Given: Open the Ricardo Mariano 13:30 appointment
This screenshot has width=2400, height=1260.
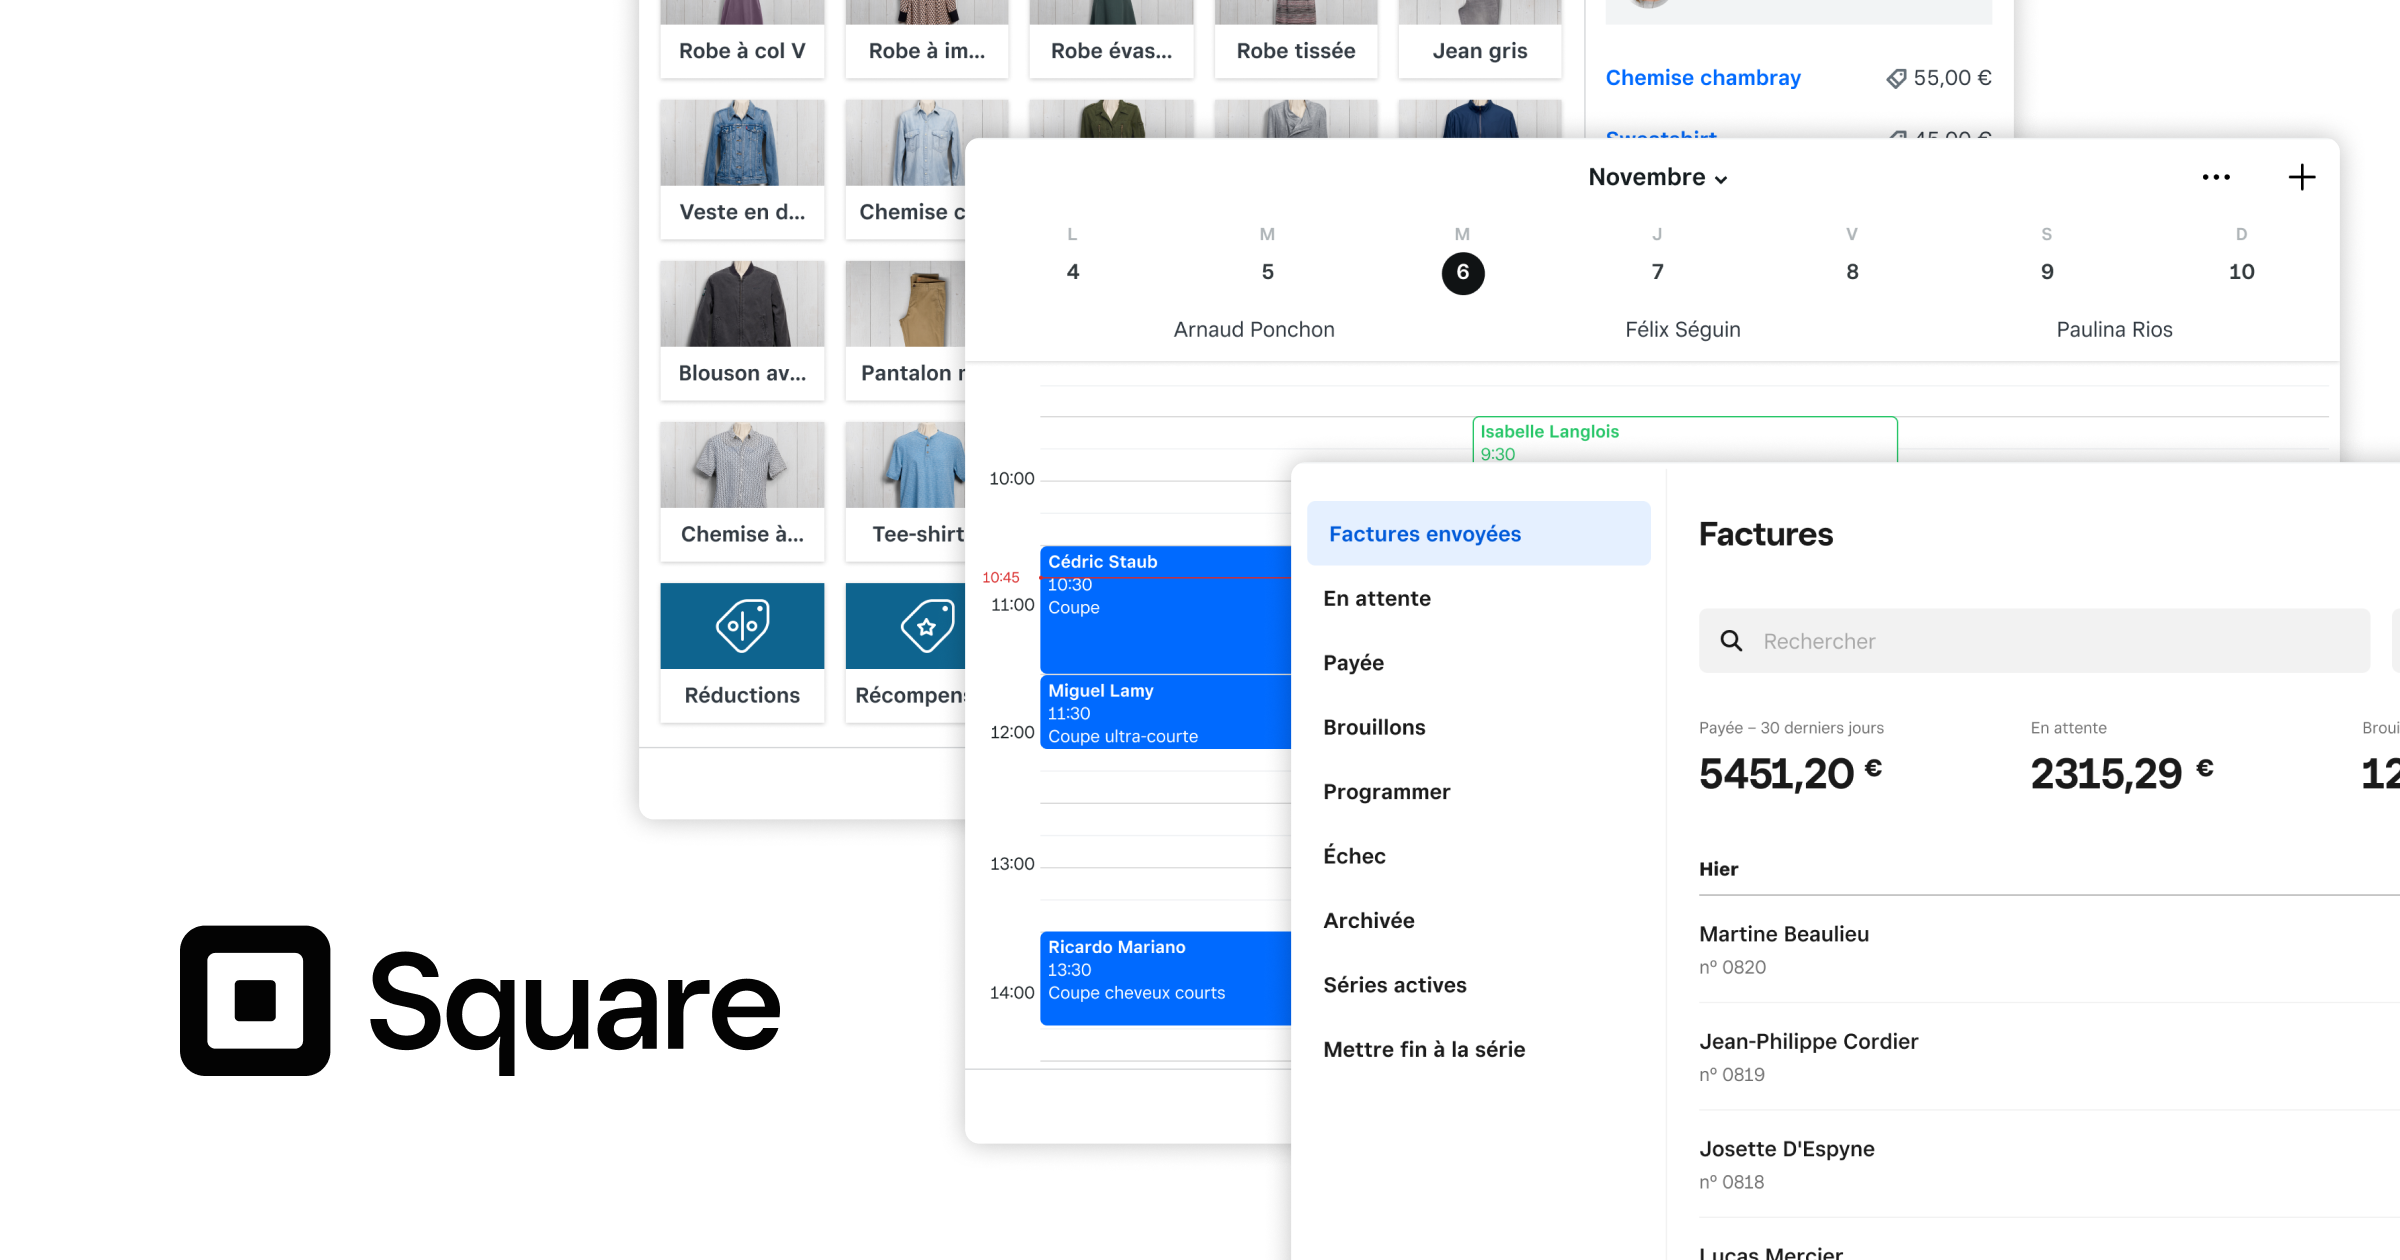Looking at the screenshot, I should click(x=1165, y=978).
